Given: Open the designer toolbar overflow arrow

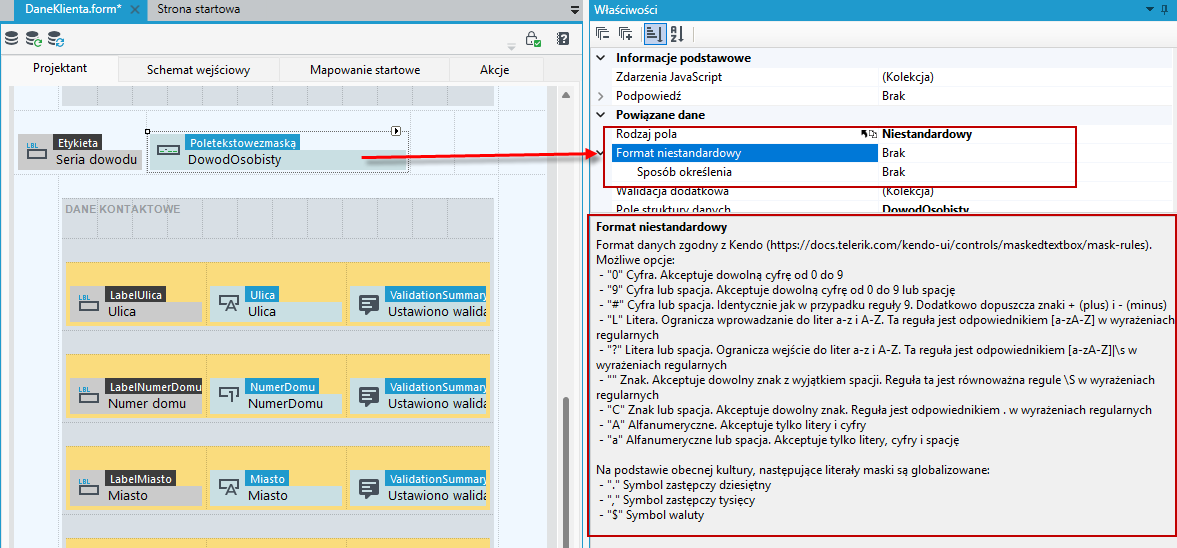Looking at the screenshot, I should 512,47.
